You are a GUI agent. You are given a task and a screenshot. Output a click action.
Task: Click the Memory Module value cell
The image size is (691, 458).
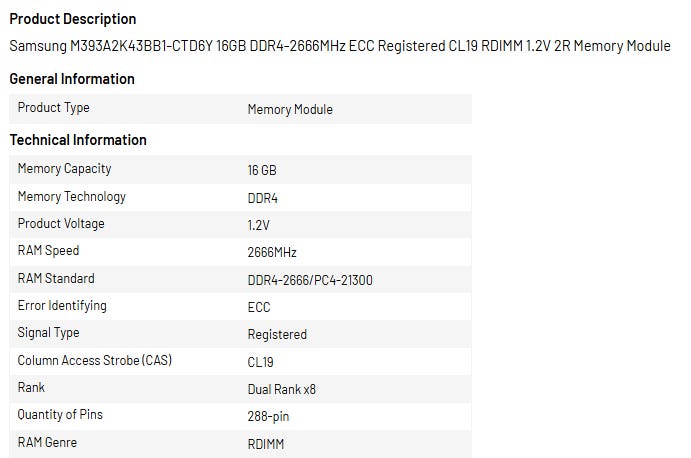290,109
